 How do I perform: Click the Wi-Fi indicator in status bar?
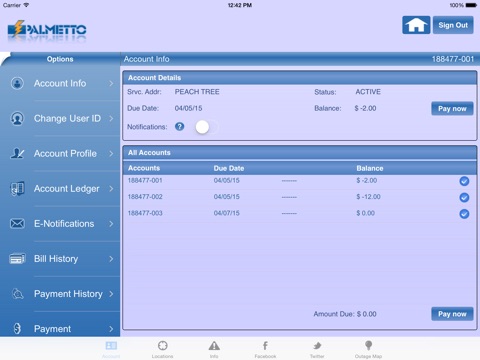click(26, 5)
